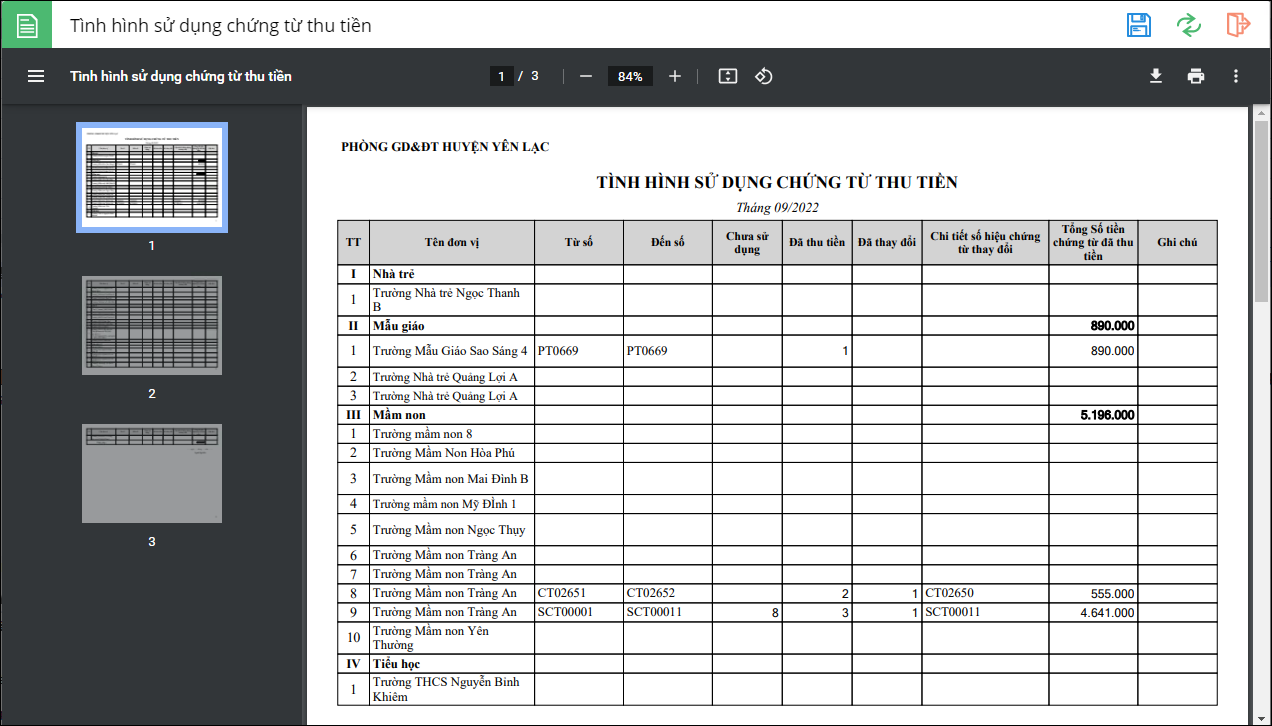Click 'Trường Mầm non Yên Thường' cell
This screenshot has height=726, width=1272.
point(451,638)
